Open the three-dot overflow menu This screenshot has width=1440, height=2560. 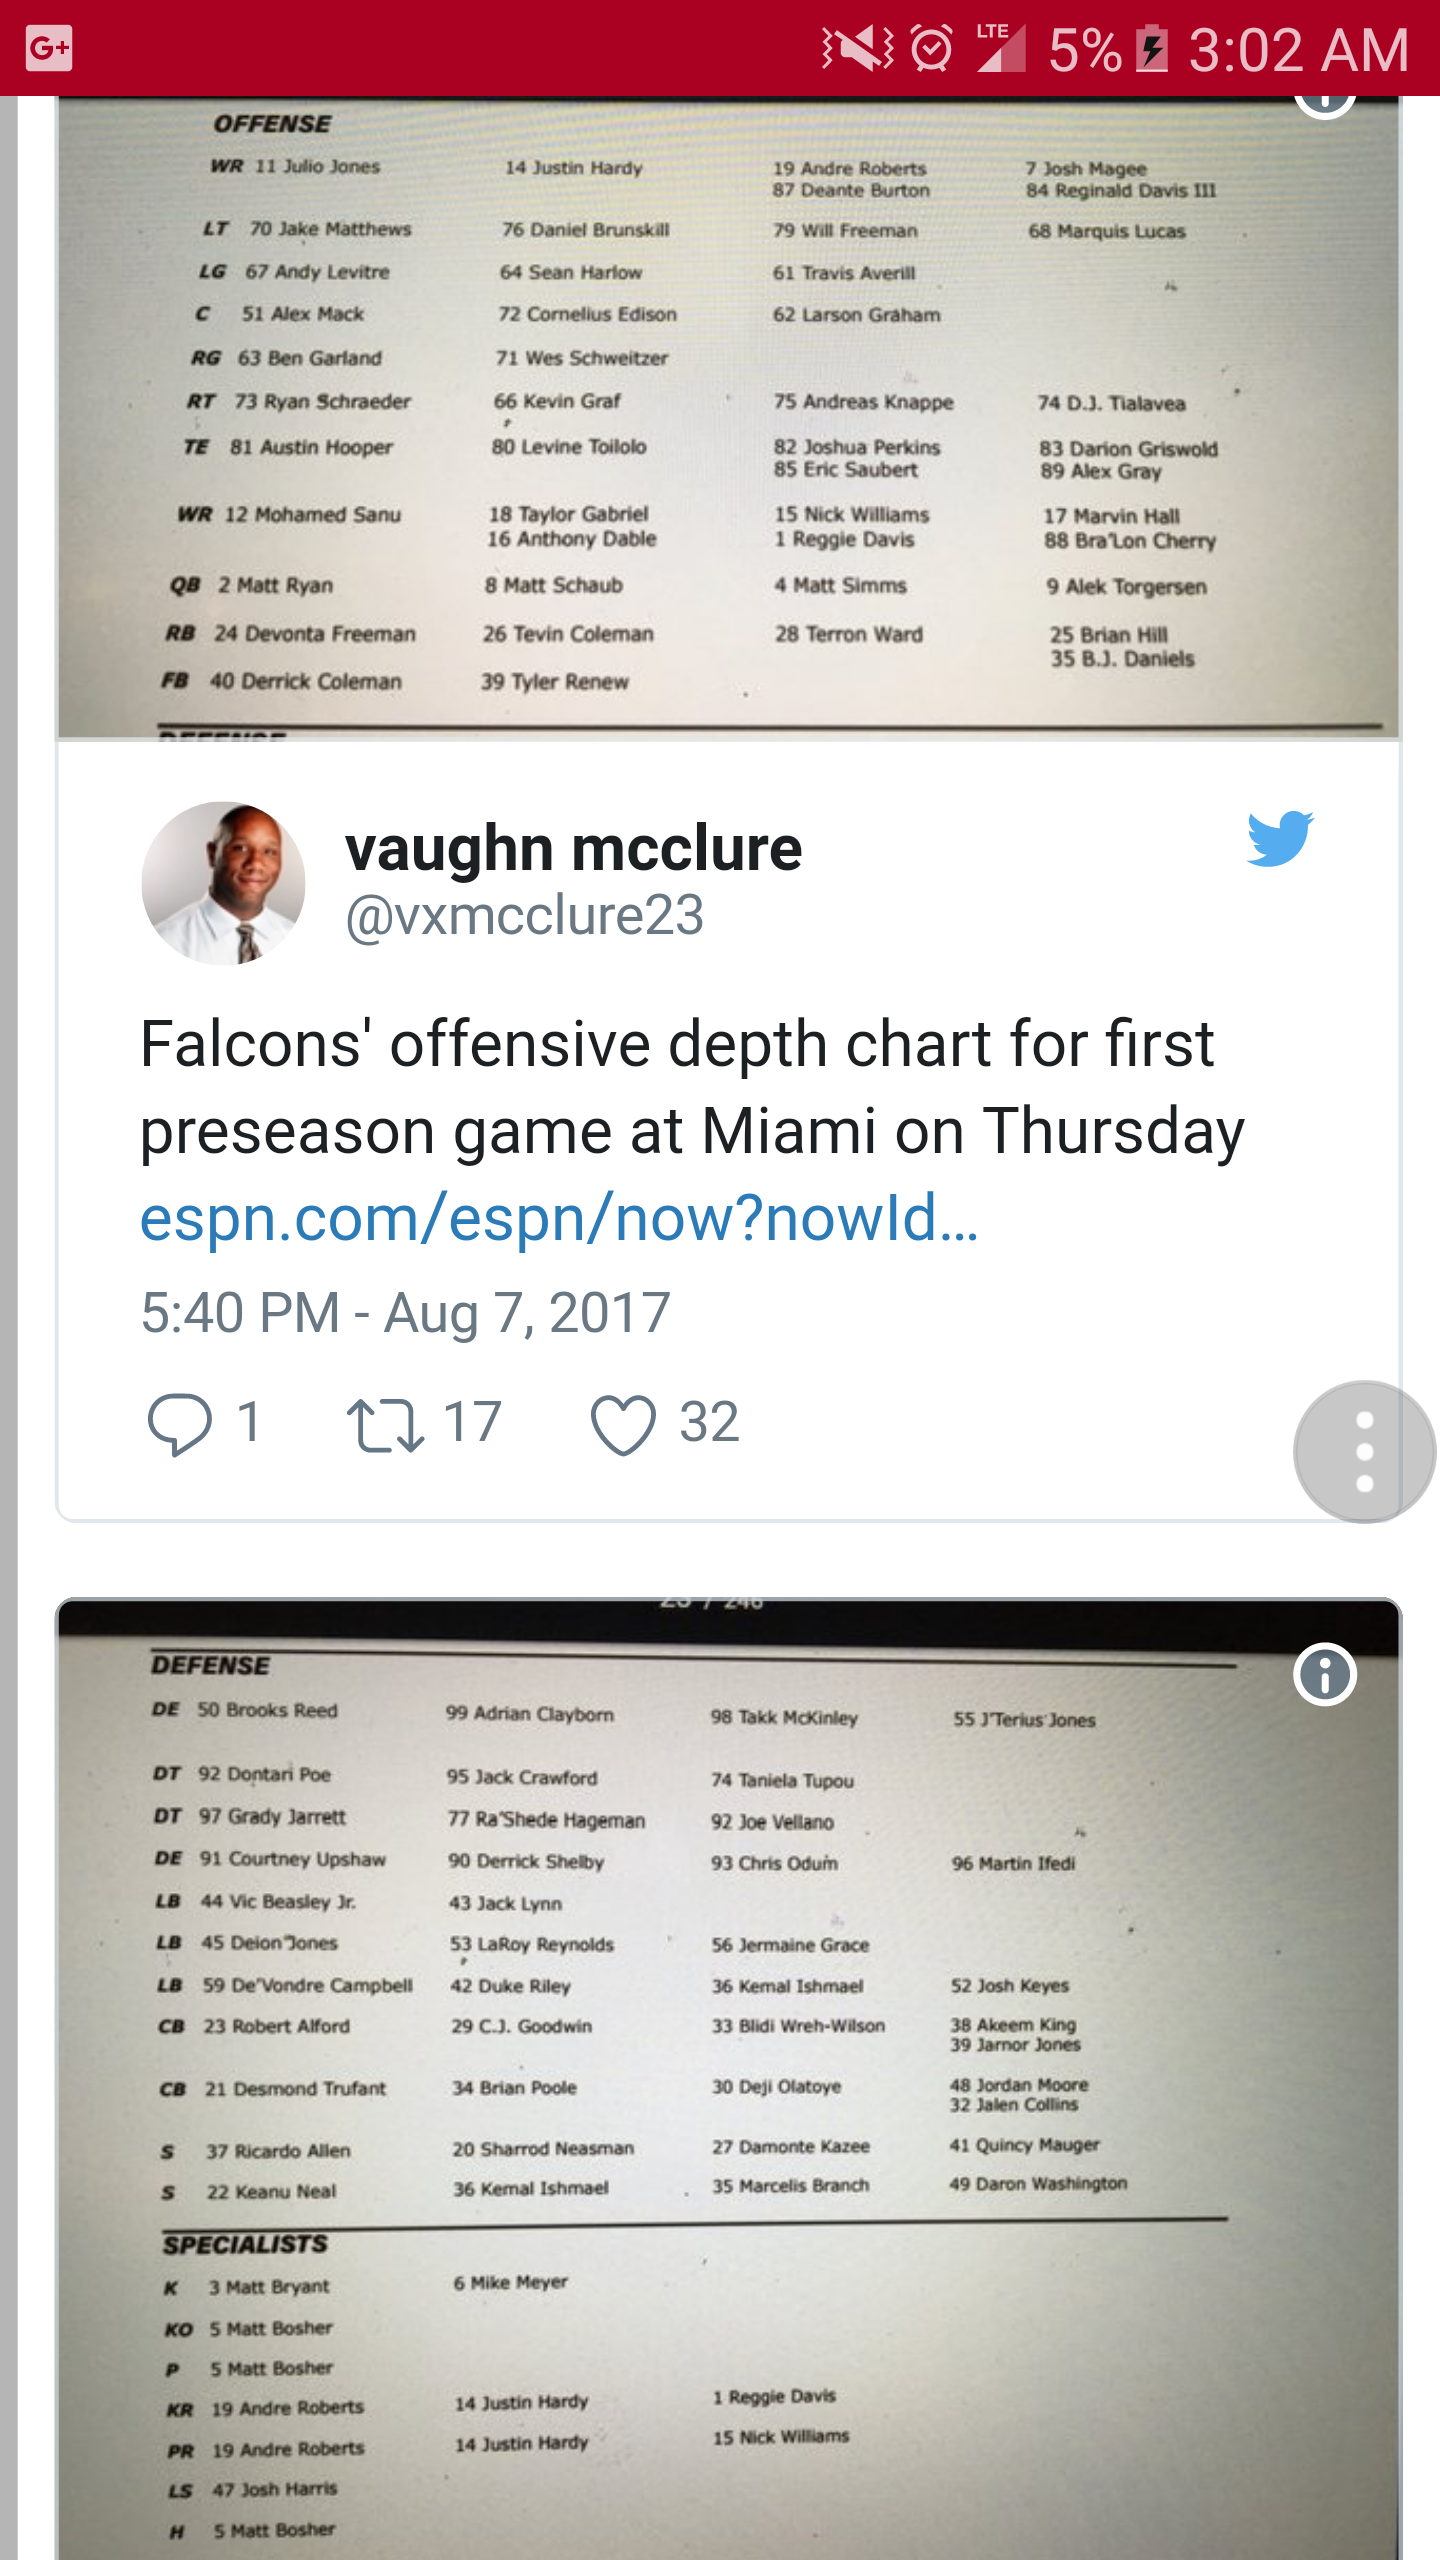coord(1364,1452)
